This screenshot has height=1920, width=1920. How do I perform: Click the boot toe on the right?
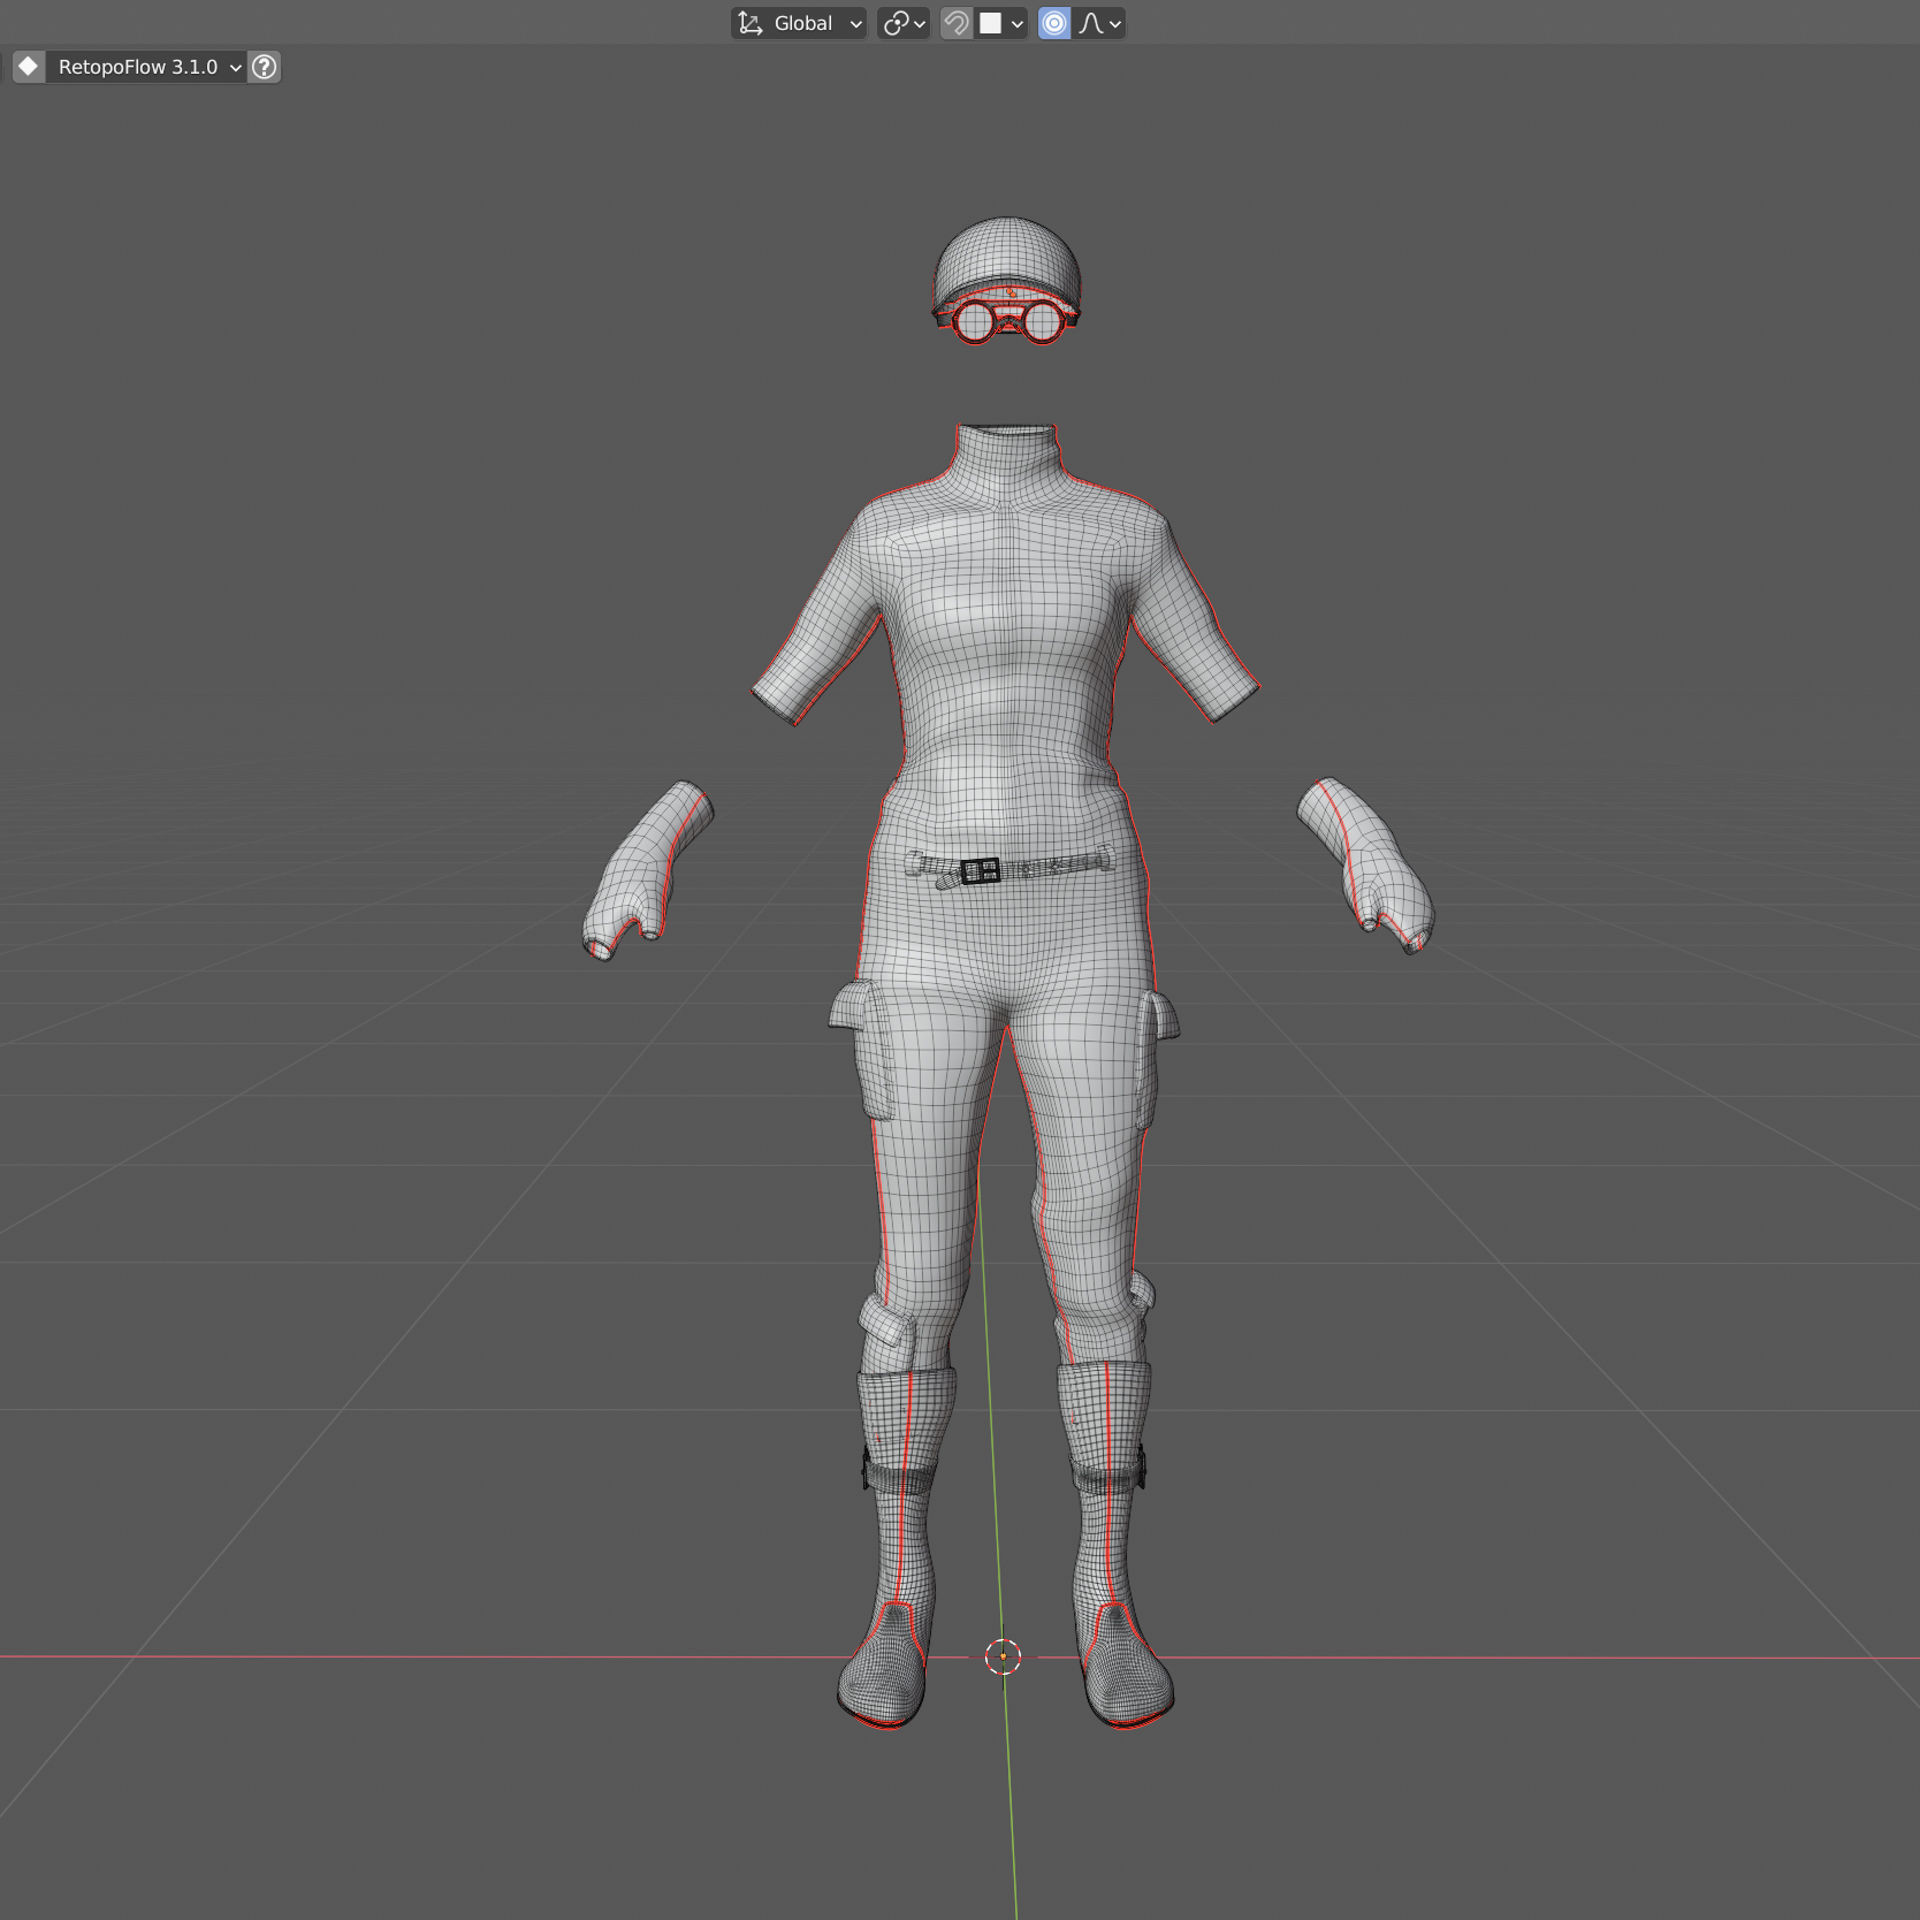coord(1130,1695)
